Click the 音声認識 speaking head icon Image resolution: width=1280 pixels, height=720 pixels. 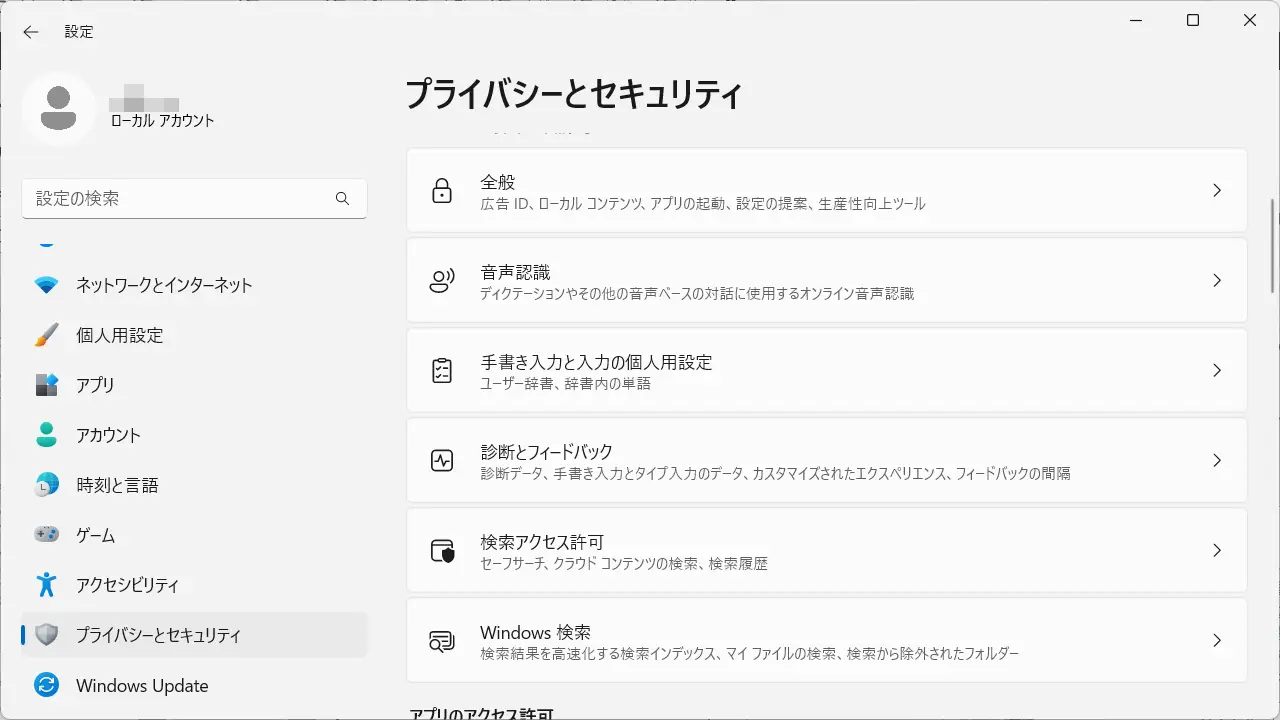pos(442,280)
